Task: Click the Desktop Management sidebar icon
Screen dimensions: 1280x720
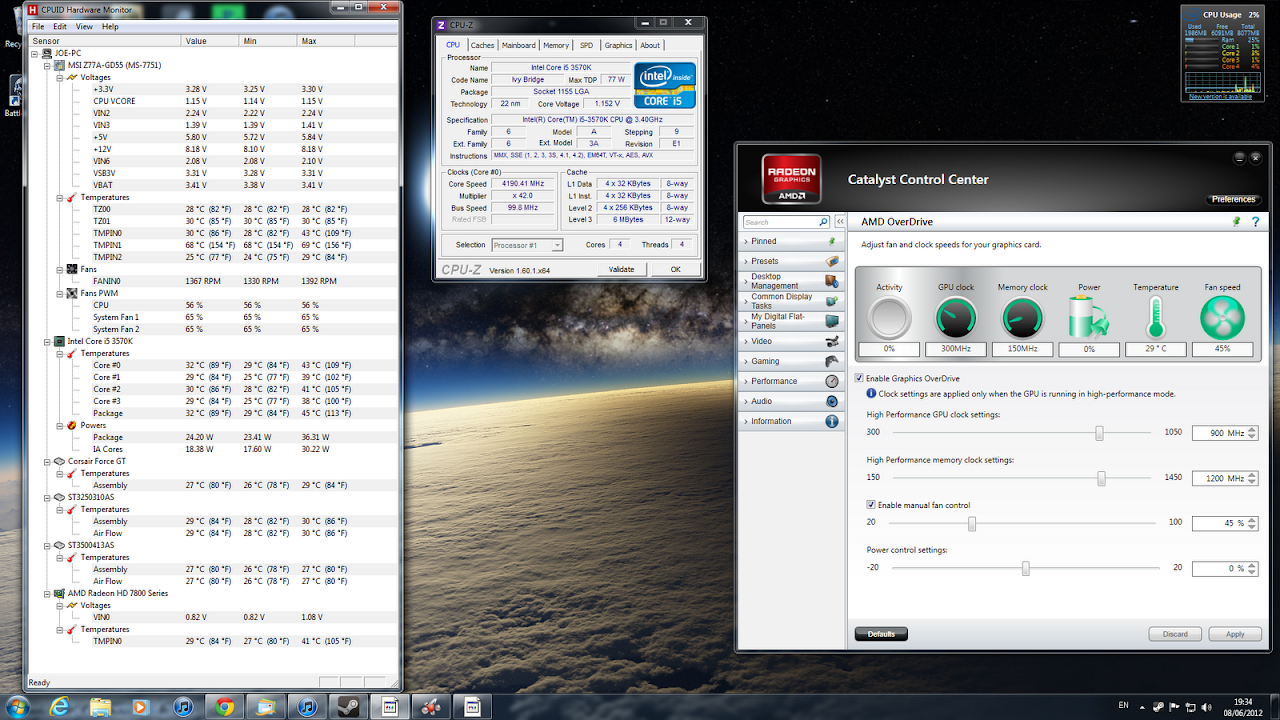Action: (832, 281)
